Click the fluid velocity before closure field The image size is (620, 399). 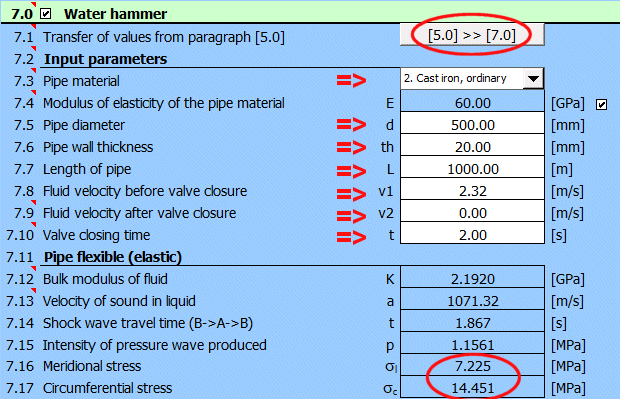(x=473, y=191)
